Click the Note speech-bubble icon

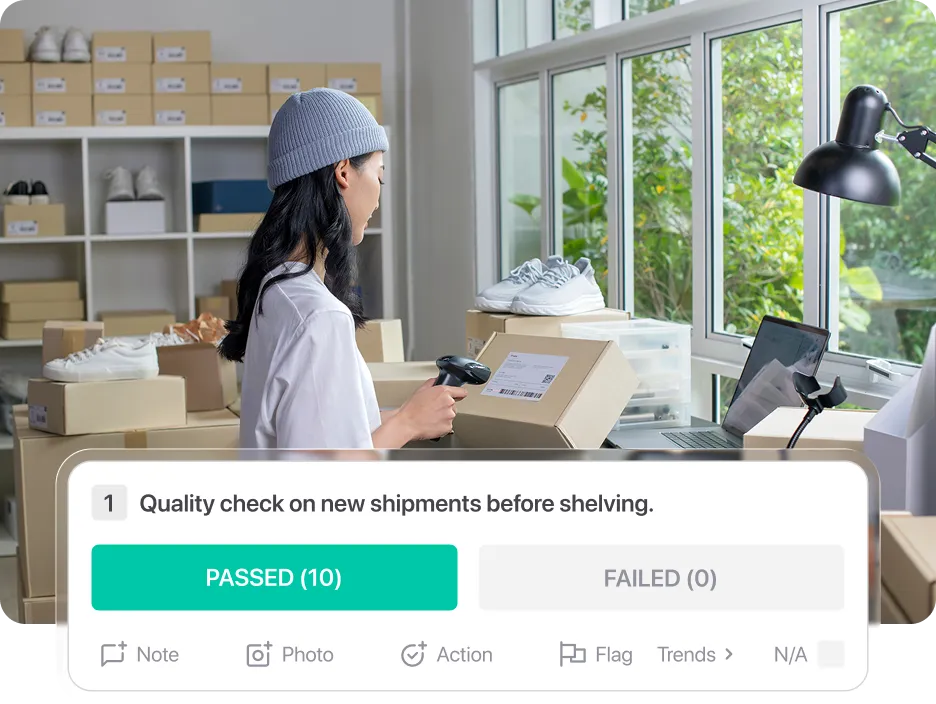point(113,654)
